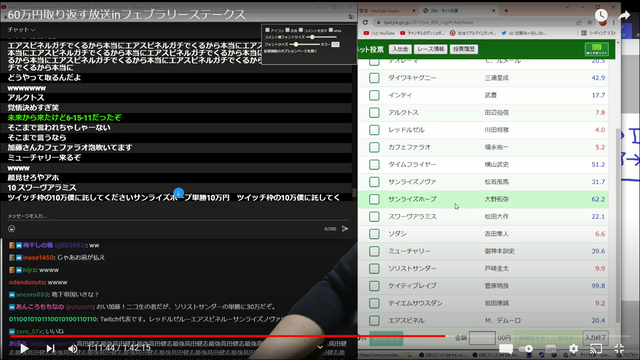Toggle the 名前 checkbox in options
Image resolution: width=640 pixels, height=360 pixels.
pos(287,30)
